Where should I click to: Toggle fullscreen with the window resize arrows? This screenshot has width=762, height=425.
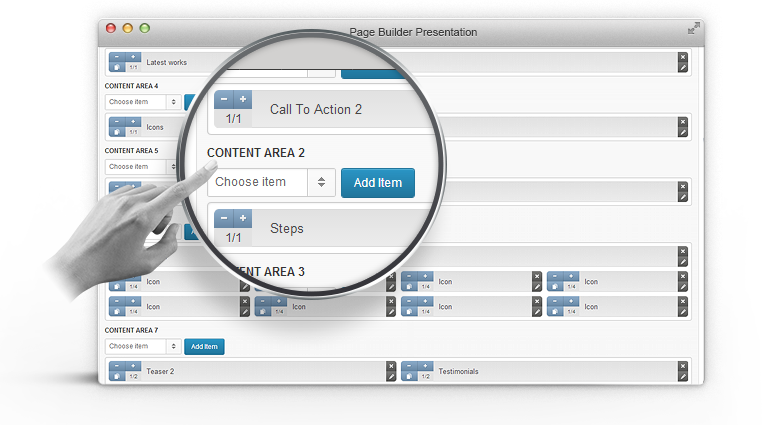click(693, 29)
